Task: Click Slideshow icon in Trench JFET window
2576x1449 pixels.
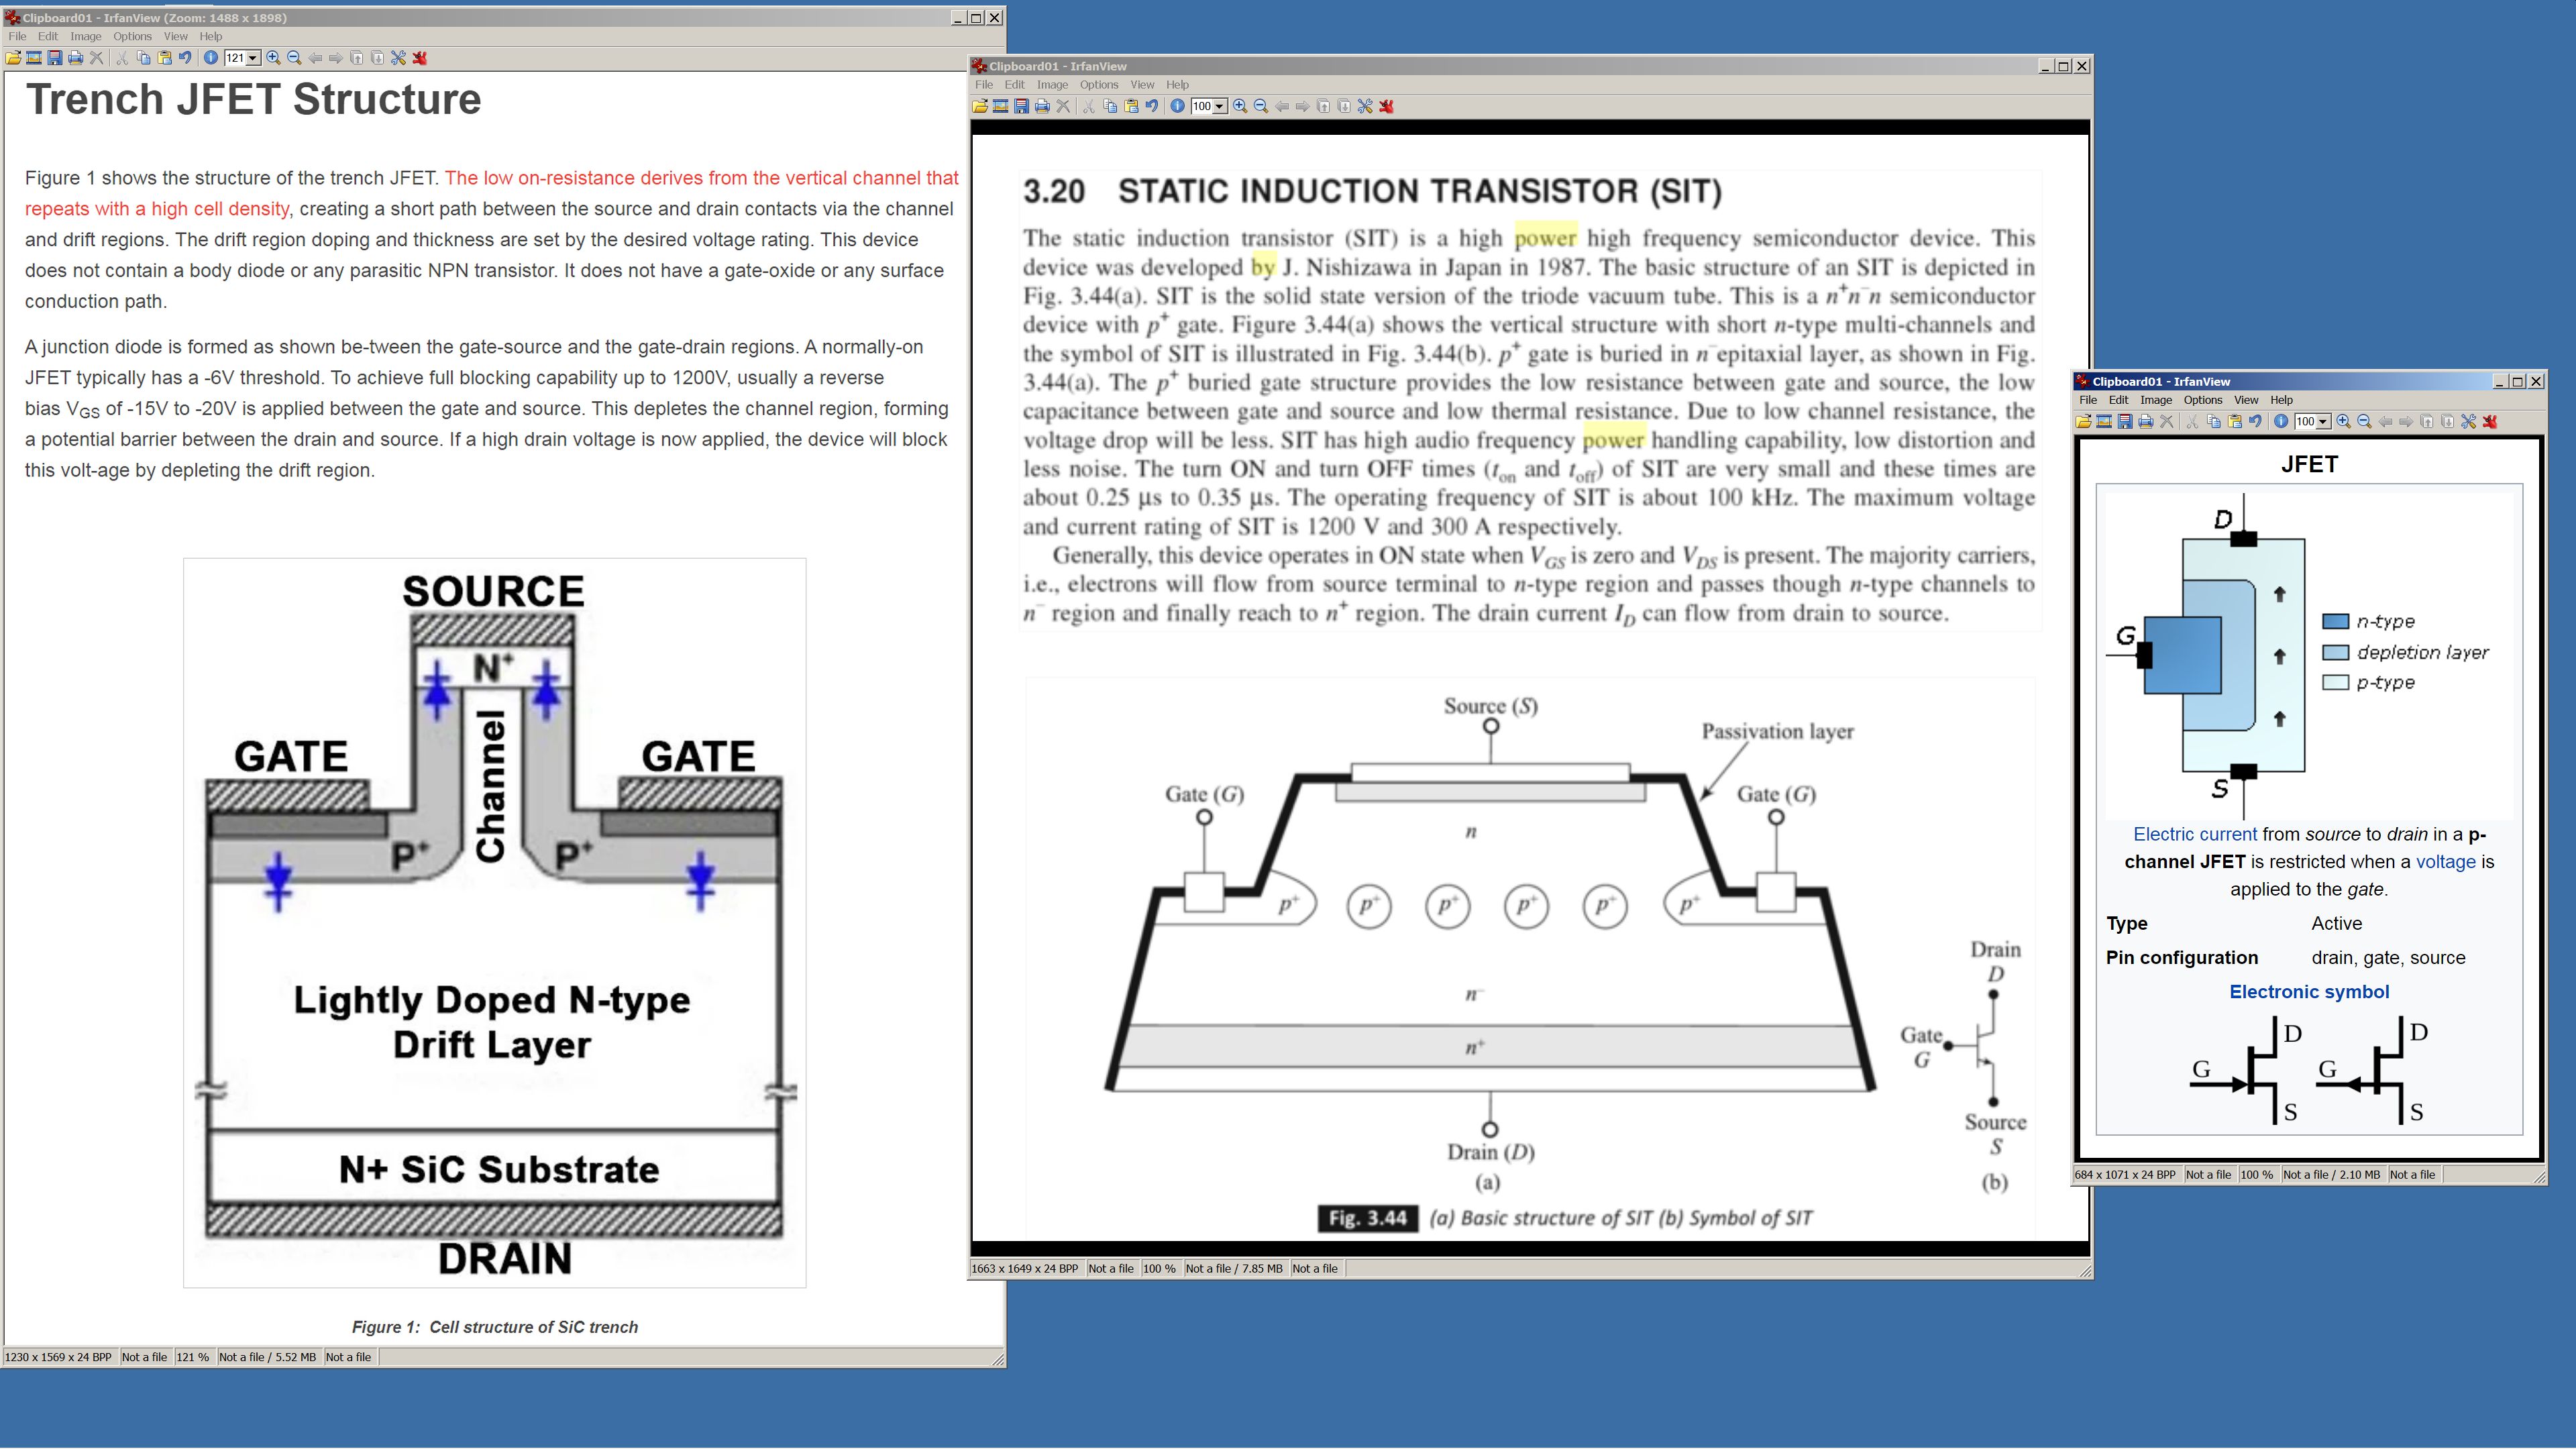Action: (x=34, y=58)
